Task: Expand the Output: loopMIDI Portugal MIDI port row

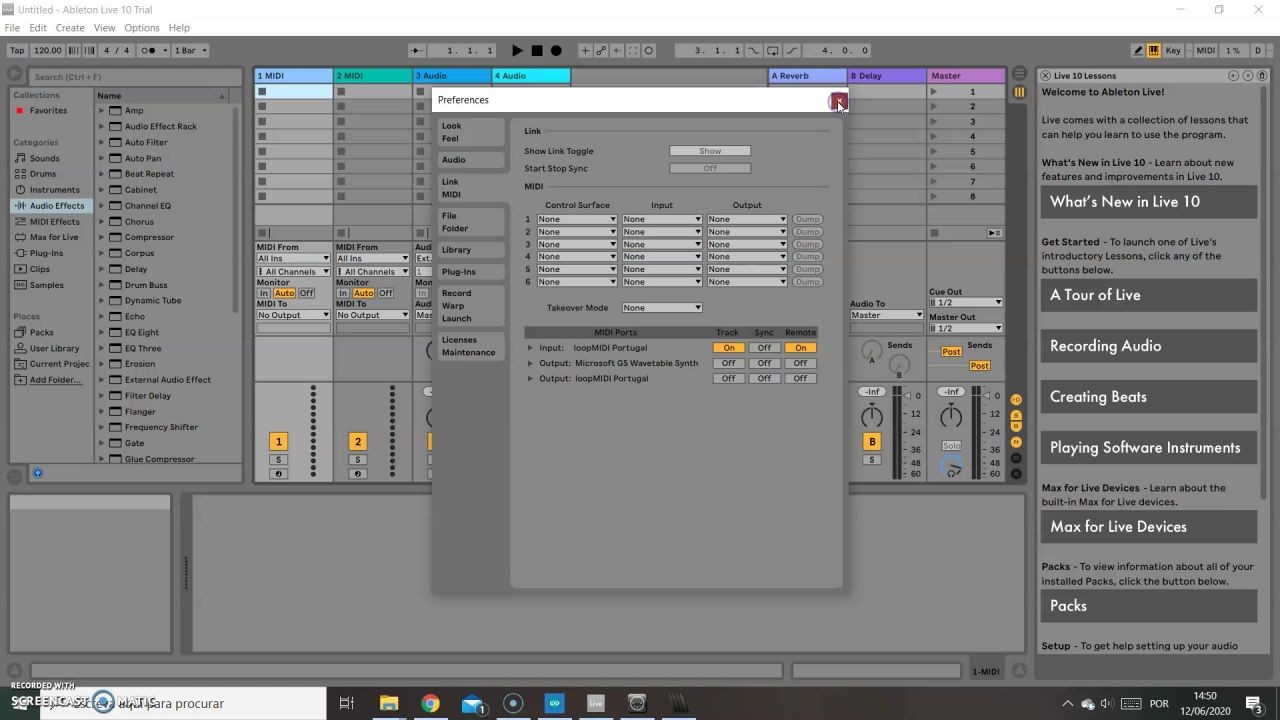Action: click(529, 378)
